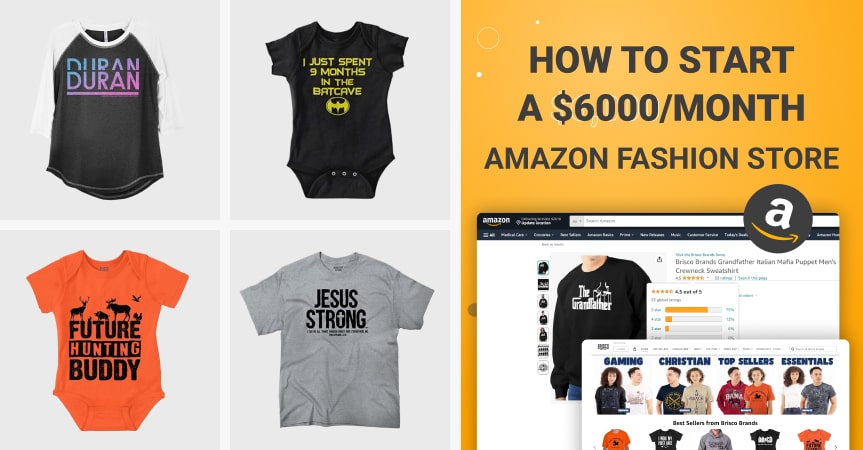Screen dimensions: 863x450
Task: Open the All search category dropdown
Action: coord(576,221)
